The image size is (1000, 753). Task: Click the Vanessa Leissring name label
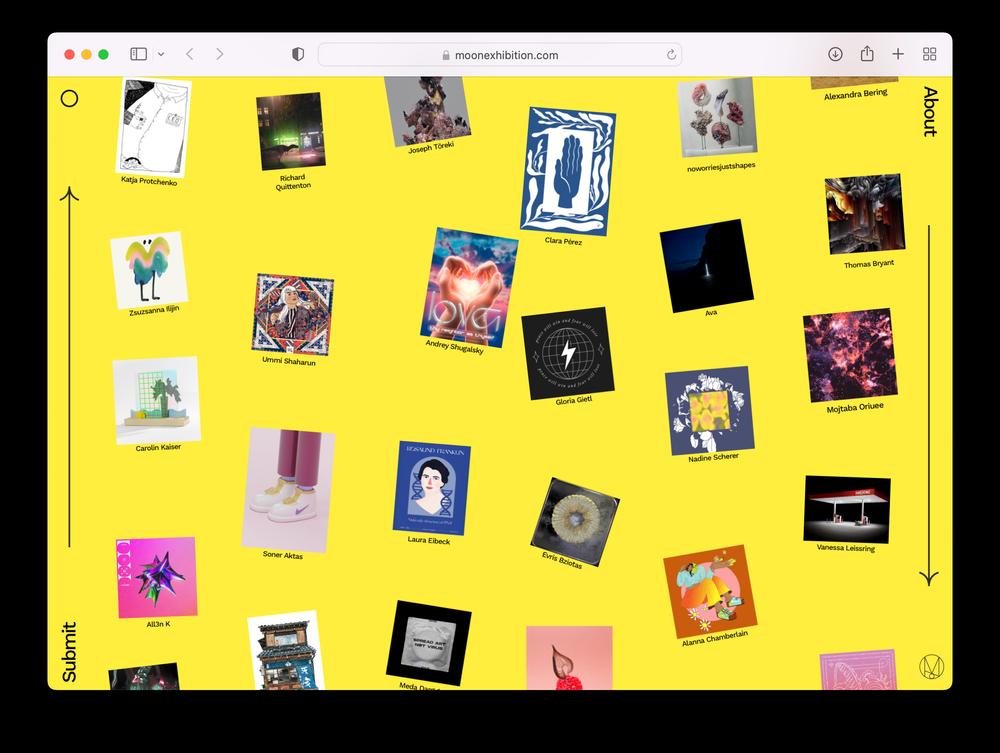(x=846, y=548)
